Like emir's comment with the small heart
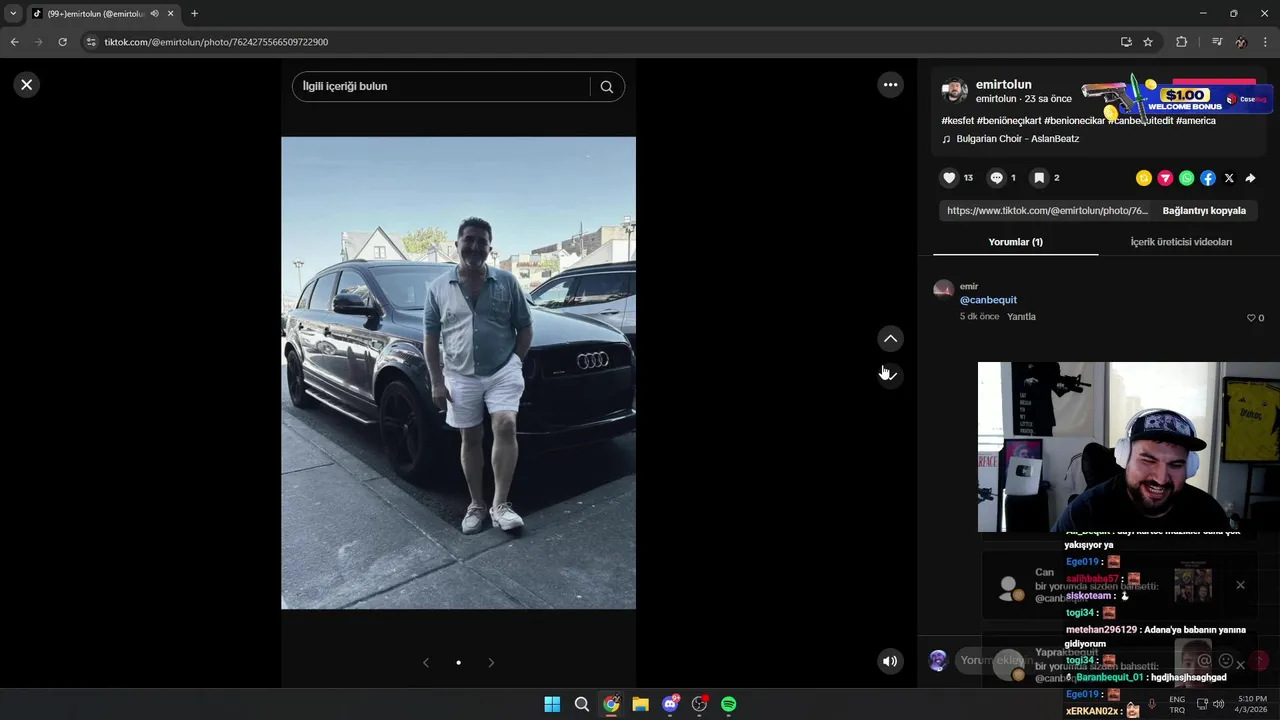Image resolution: width=1280 pixels, height=720 pixels. click(x=1250, y=318)
